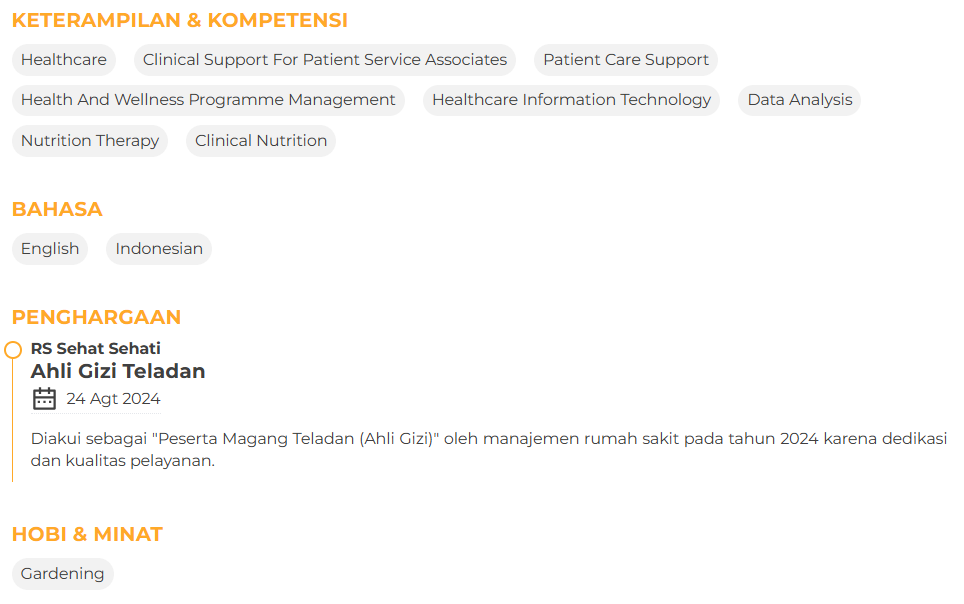Click the Clinical Nutrition tag
Viewport: 964px width, 604px height.
(x=261, y=141)
